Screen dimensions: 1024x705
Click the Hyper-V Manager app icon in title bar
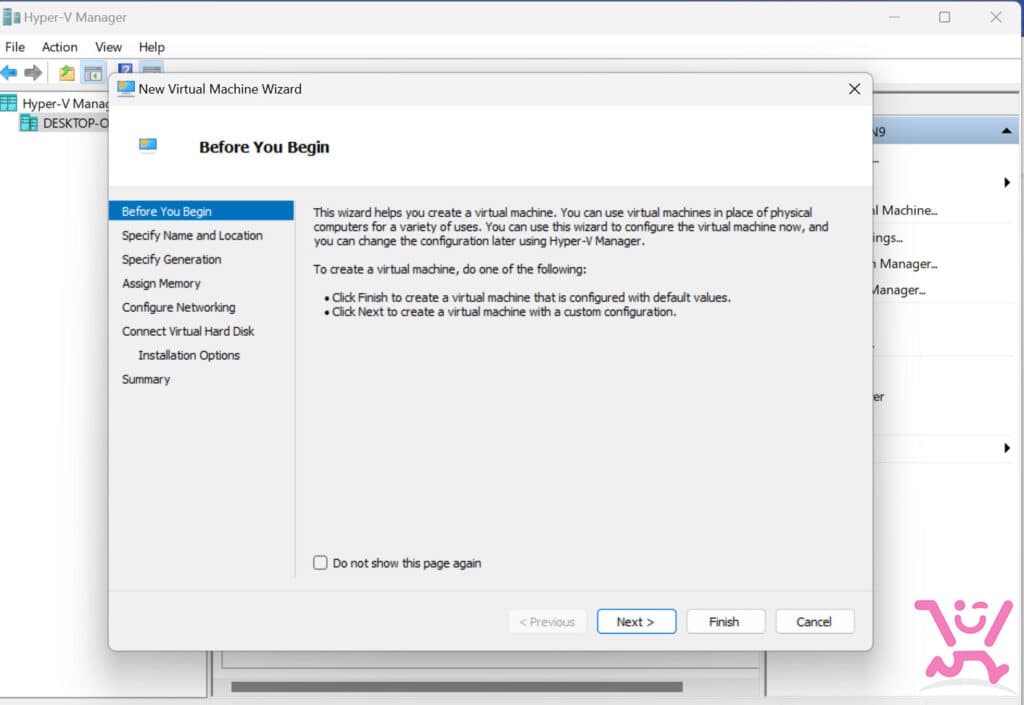pos(11,17)
